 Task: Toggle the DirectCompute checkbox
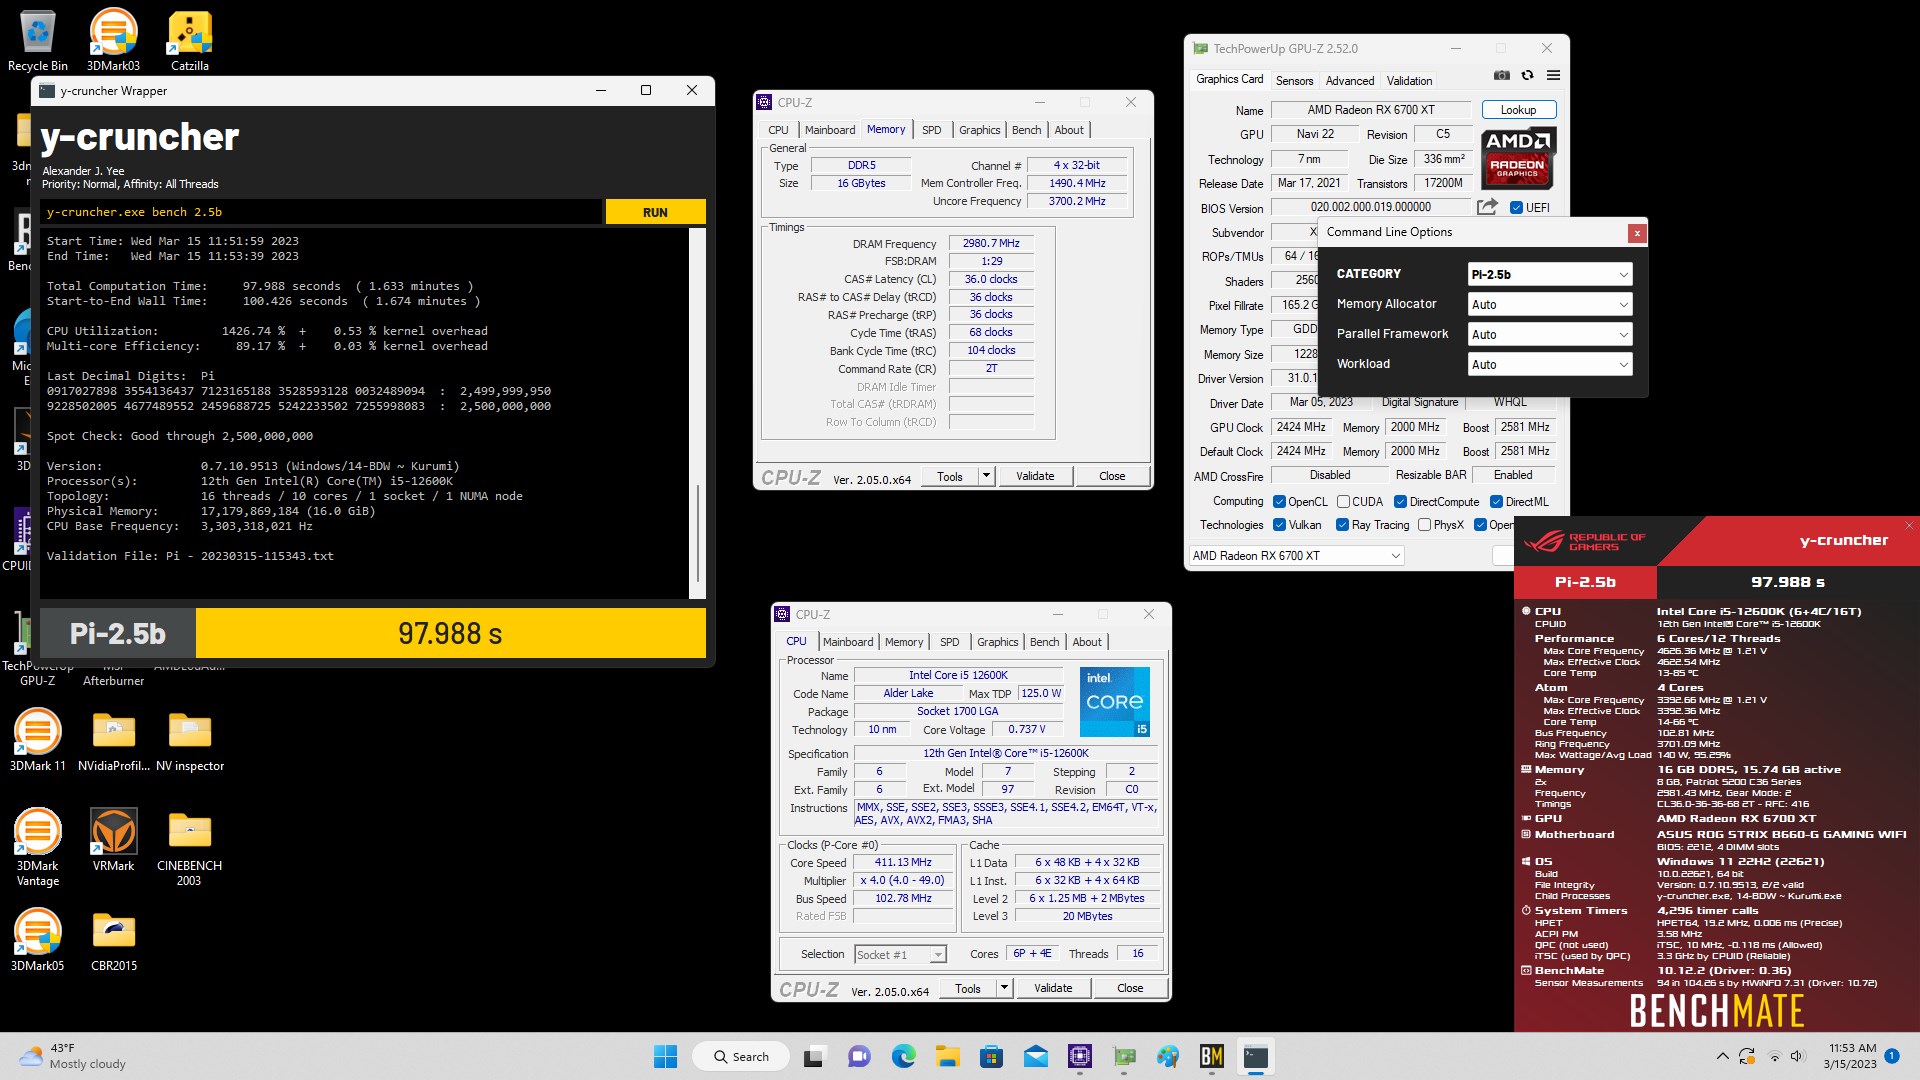coord(1400,502)
